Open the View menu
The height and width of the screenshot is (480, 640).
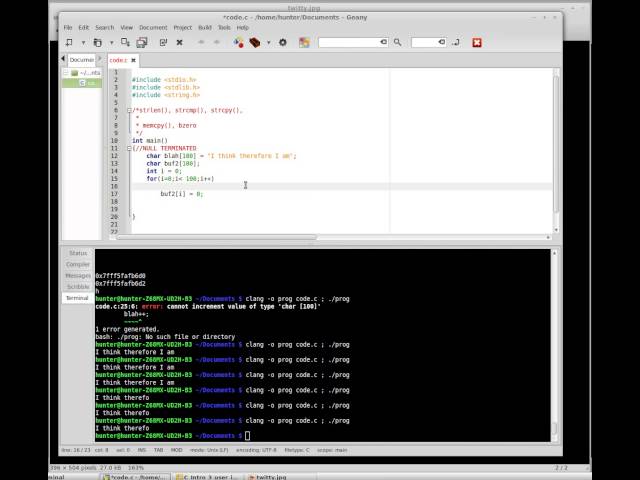127,27
